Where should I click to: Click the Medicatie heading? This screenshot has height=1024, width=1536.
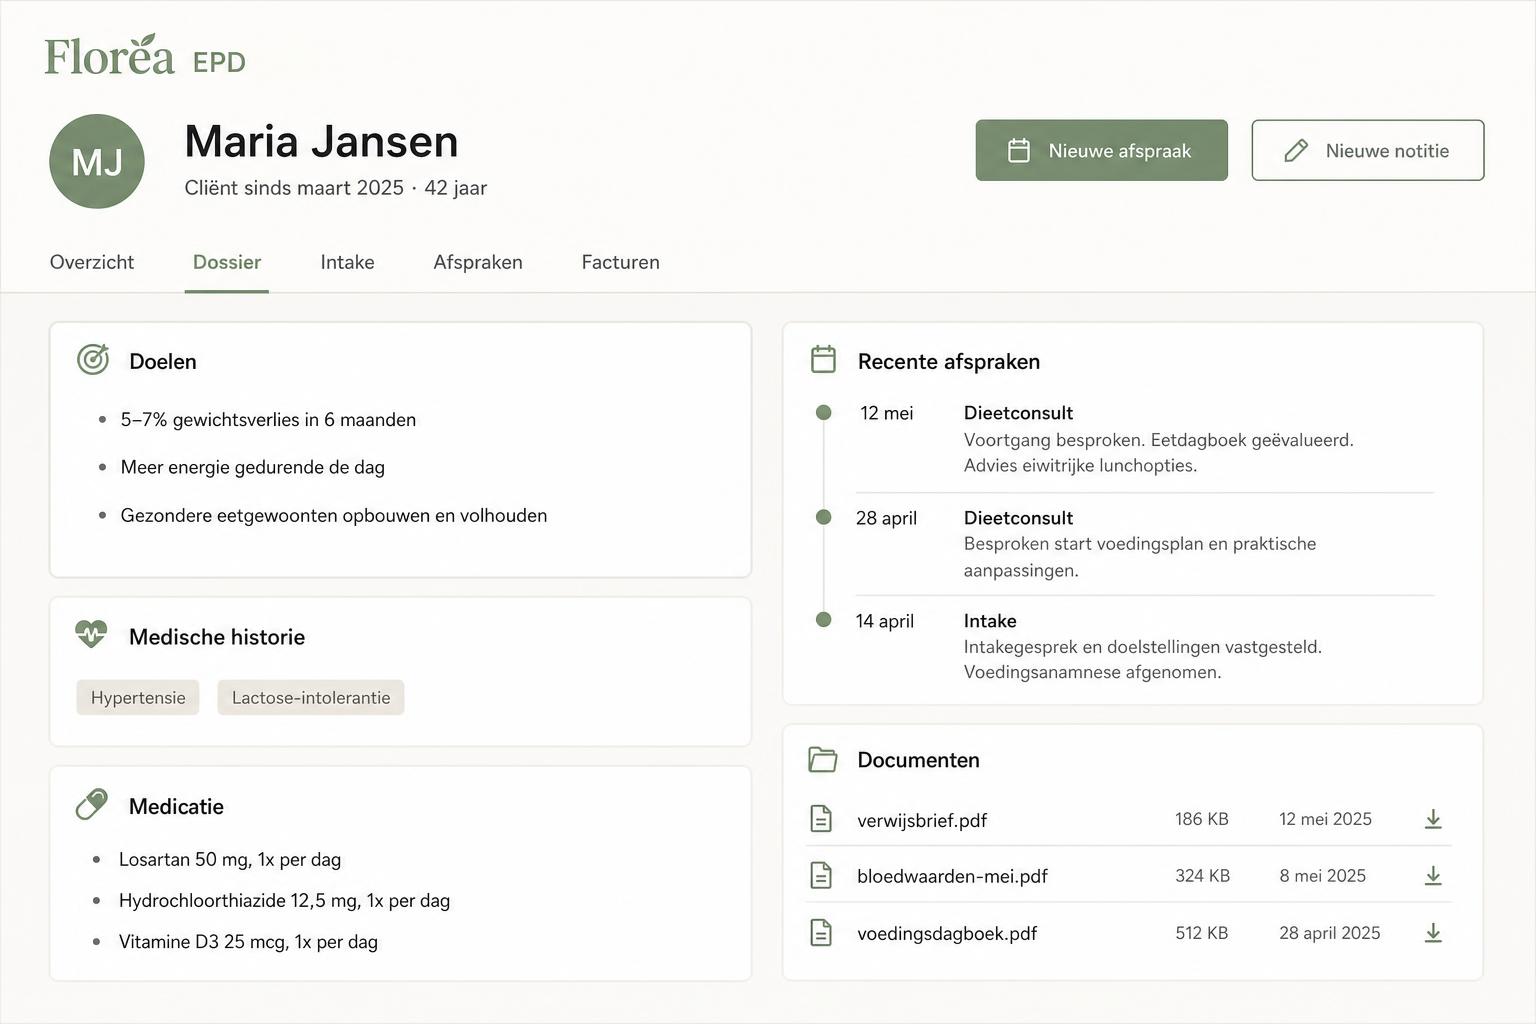176,806
